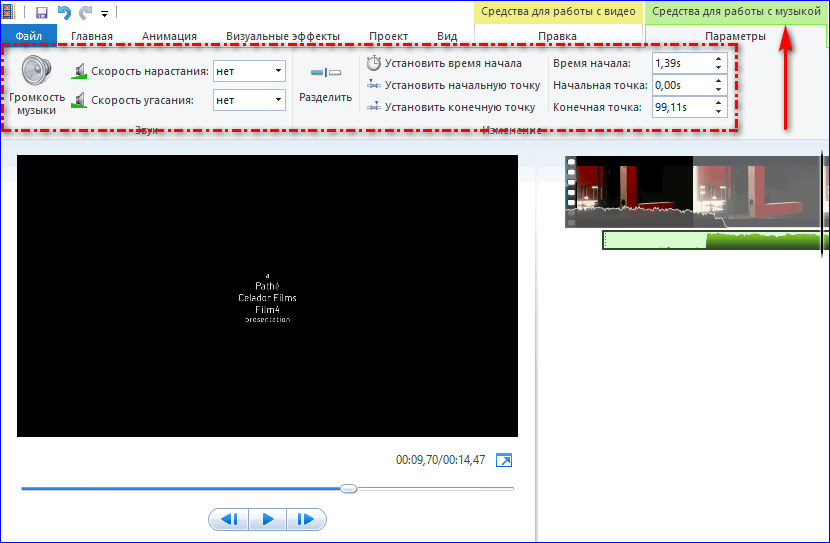The width and height of the screenshot is (830, 543).
Task: Click the Время начала value field
Action: click(680, 63)
